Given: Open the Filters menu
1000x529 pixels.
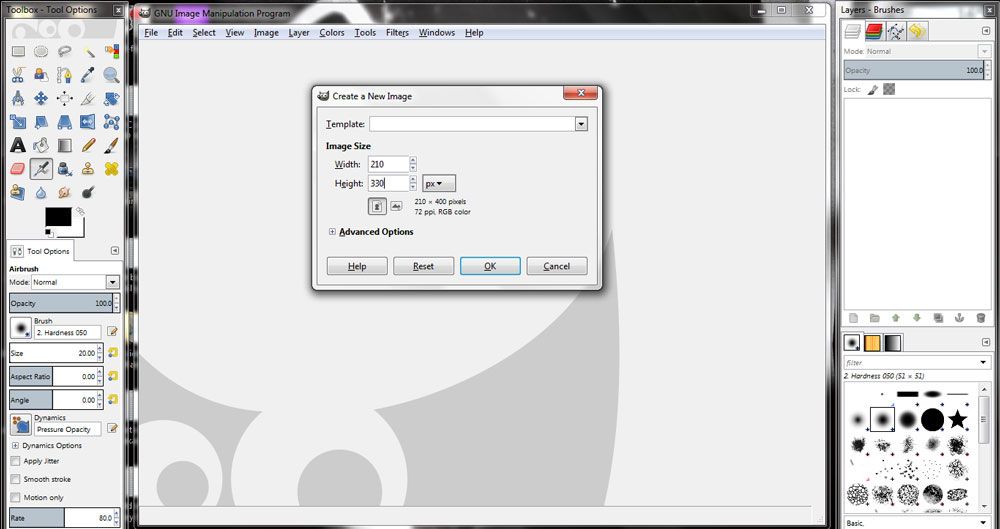Looking at the screenshot, I should click(x=397, y=33).
